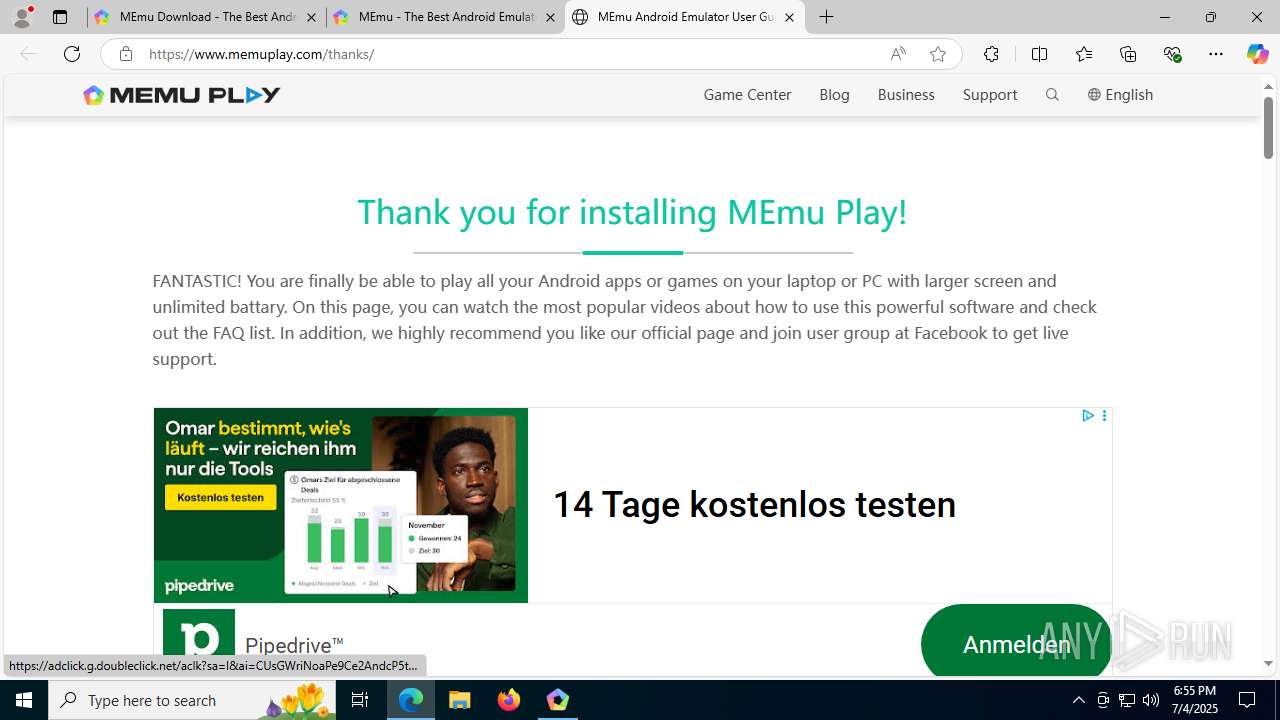Image resolution: width=1280 pixels, height=720 pixels.
Task: Open Game Center menu item
Action: click(x=747, y=95)
